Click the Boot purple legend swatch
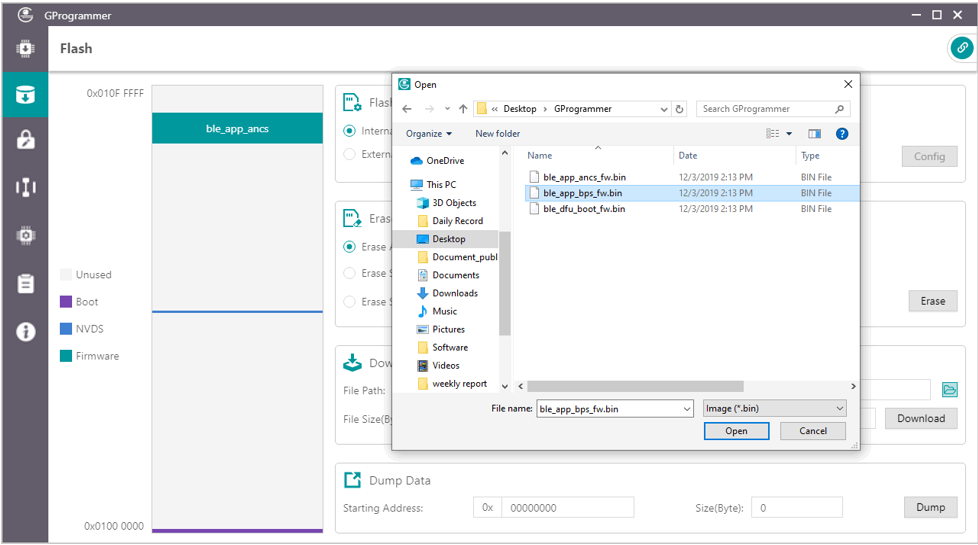Screen dimensions: 978x545 [65, 302]
